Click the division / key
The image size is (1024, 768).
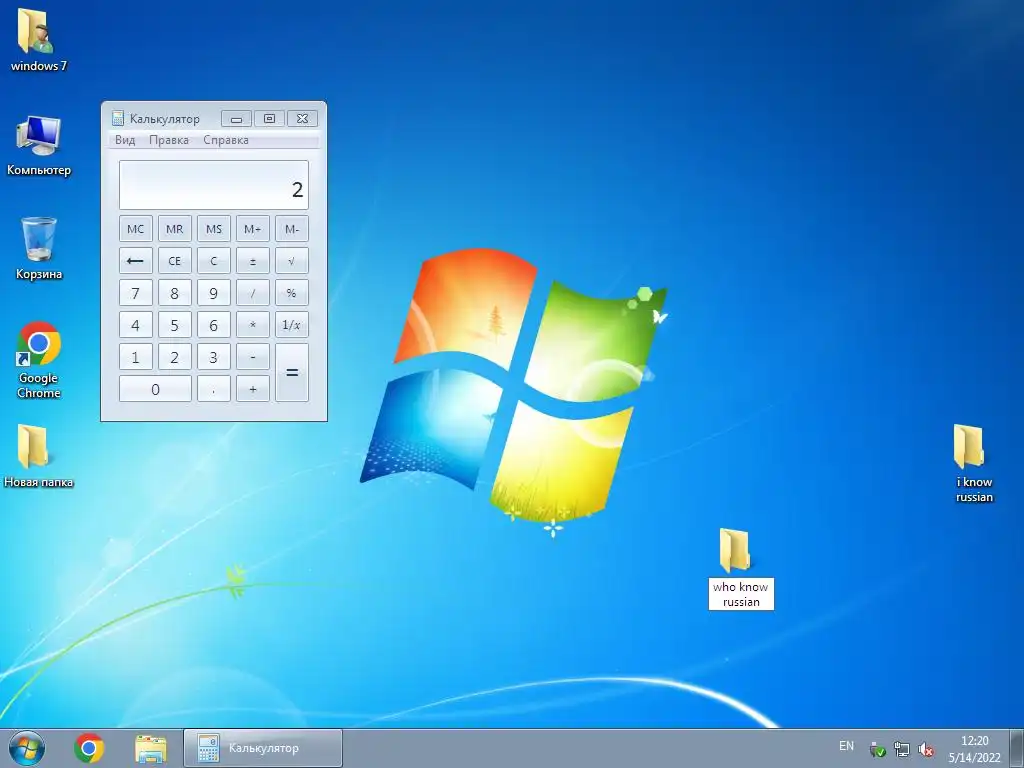point(253,293)
